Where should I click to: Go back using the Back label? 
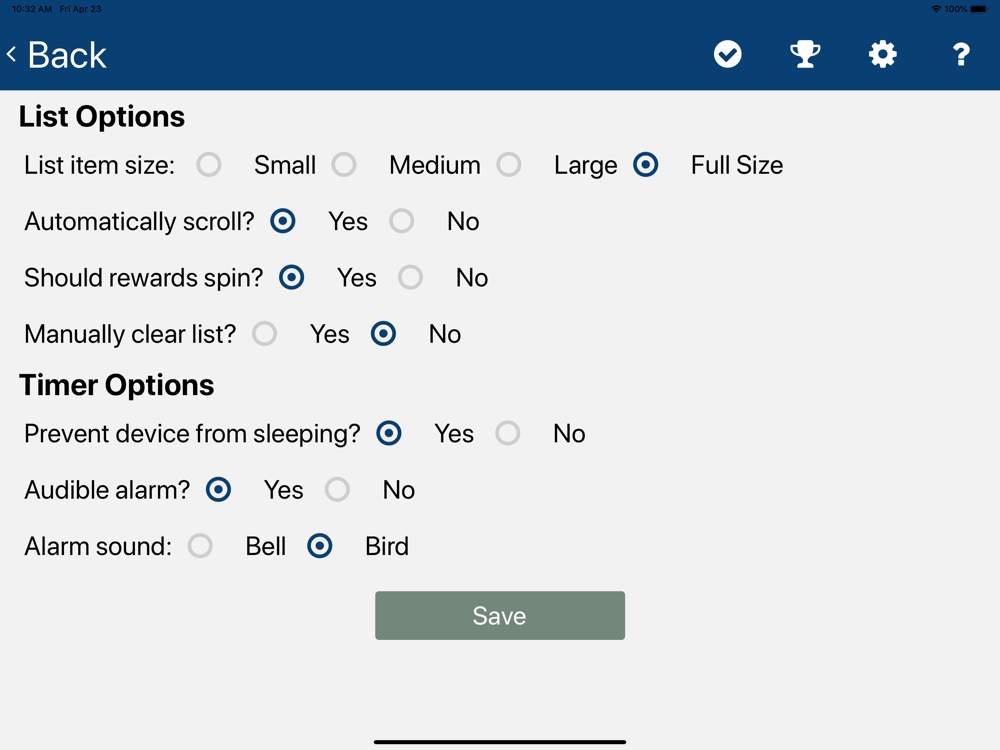67,55
